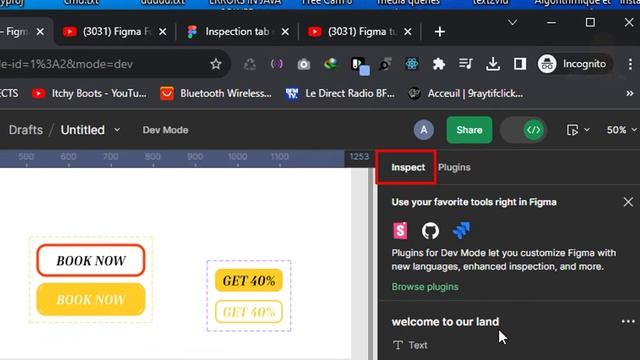
Task: Close the Inspection tab browser tab
Action: coord(285,31)
